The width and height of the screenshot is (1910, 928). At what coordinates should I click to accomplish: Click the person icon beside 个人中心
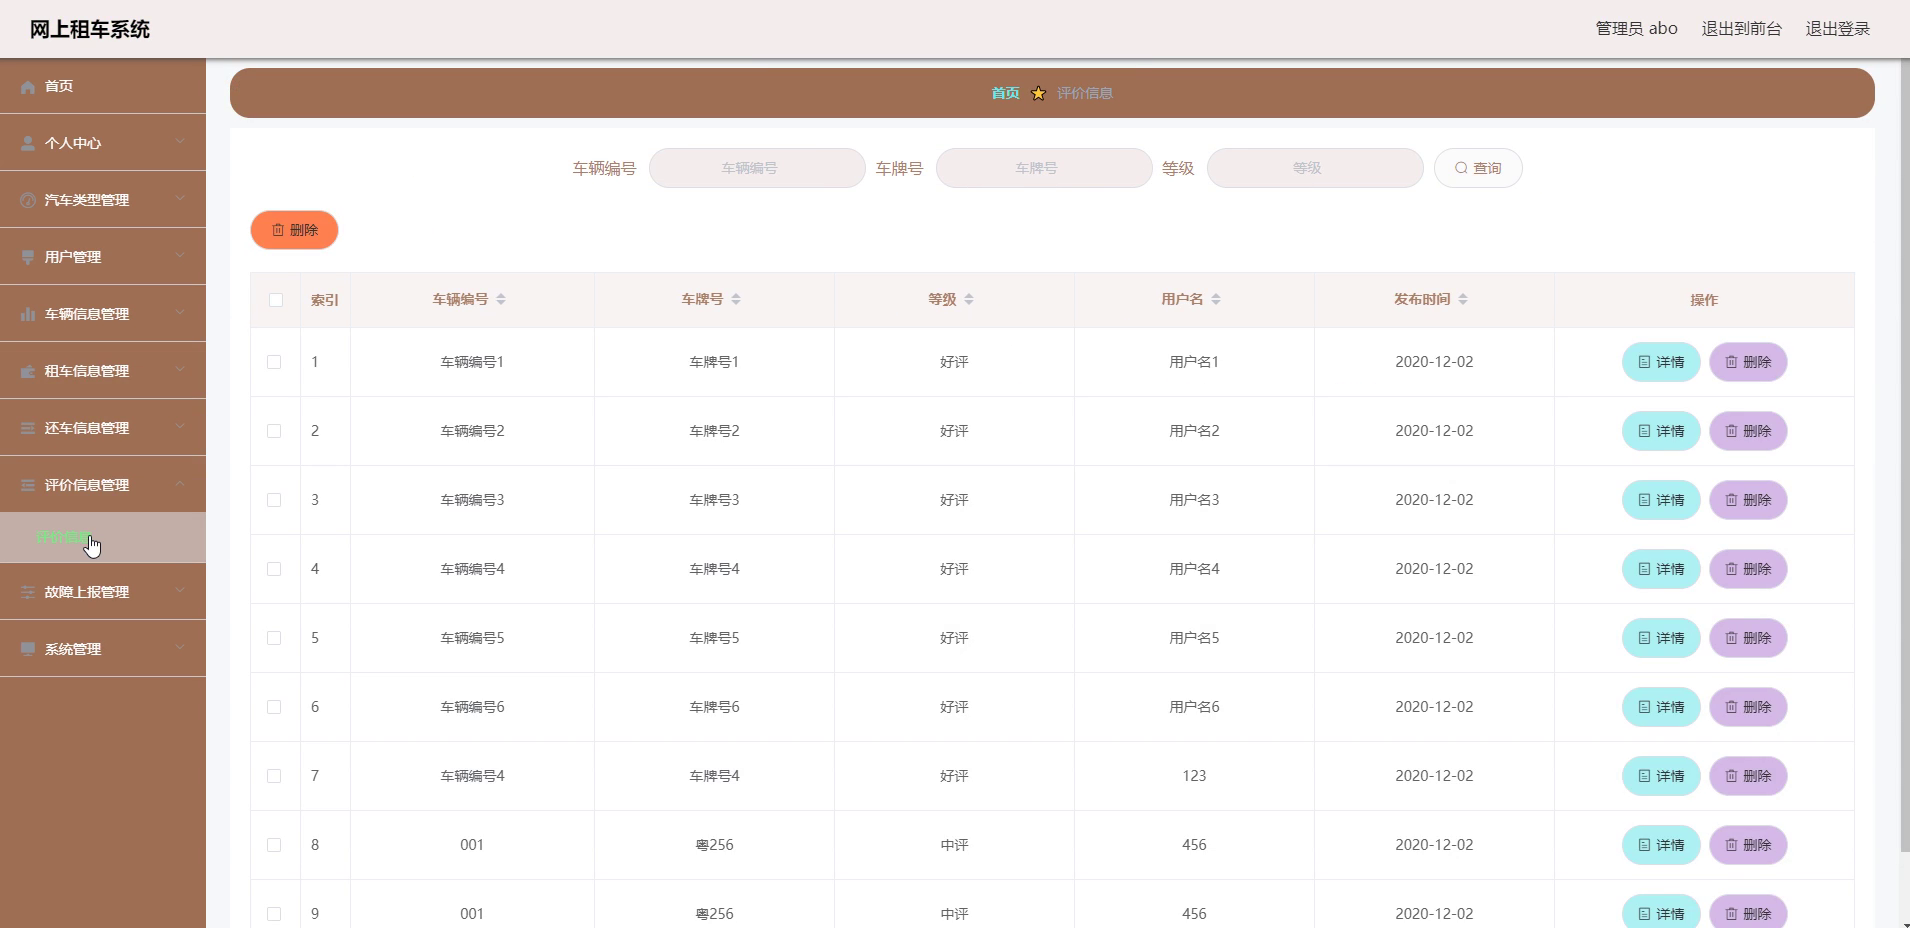[28, 144]
